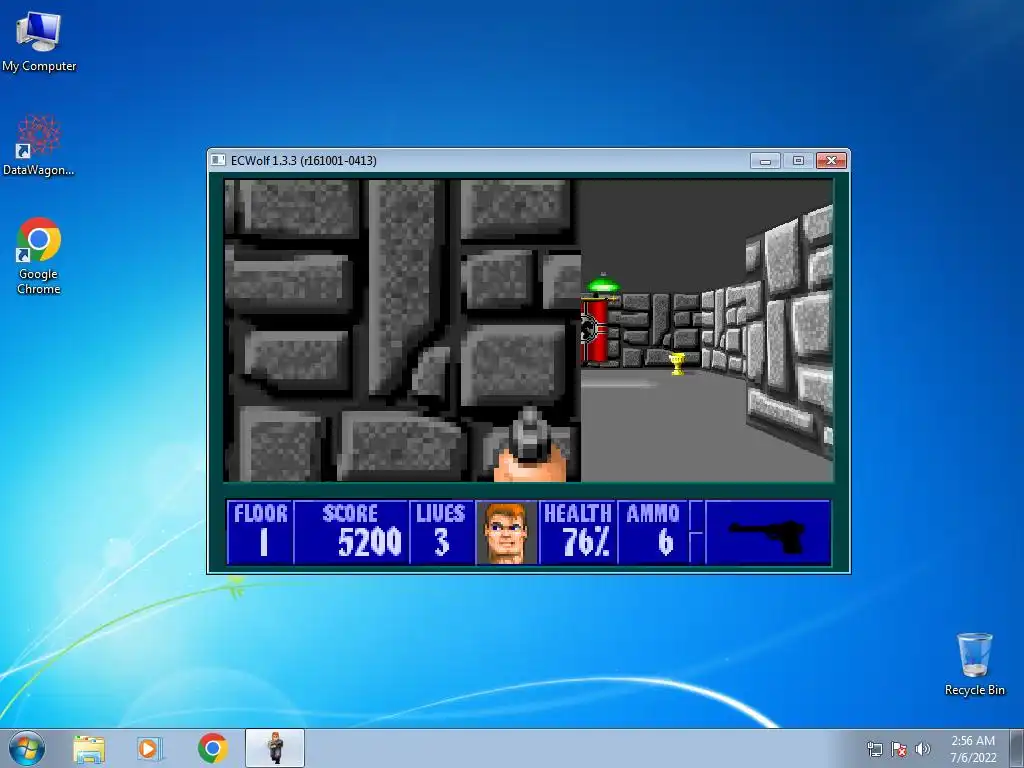The height and width of the screenshot is (768, 1024).
Task: Click the green ceiling lamp
Action: click(x=603, y=285)
